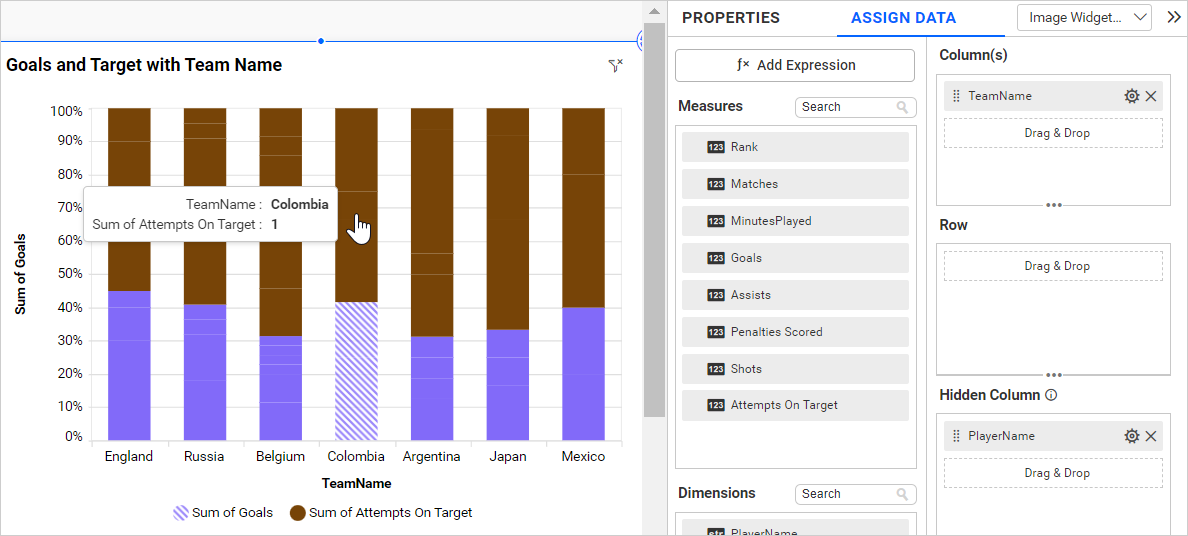
Task: Click the Add Expression button
Action: tap(795, 65)
